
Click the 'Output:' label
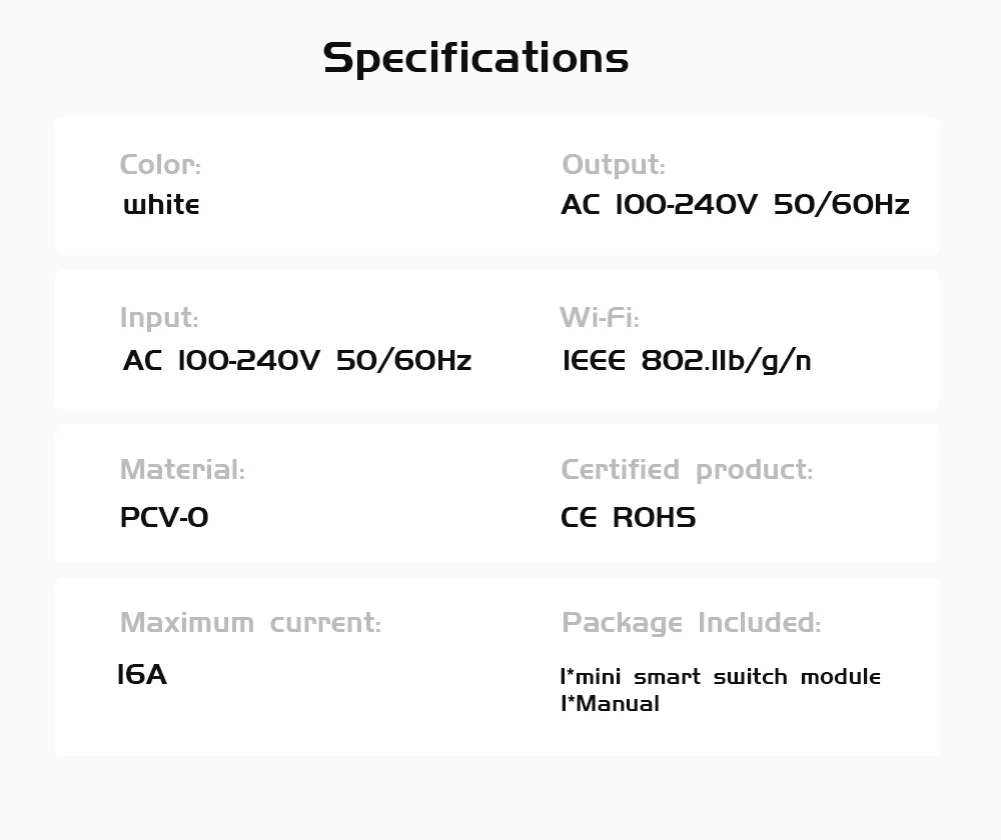(x=613, y=165)
